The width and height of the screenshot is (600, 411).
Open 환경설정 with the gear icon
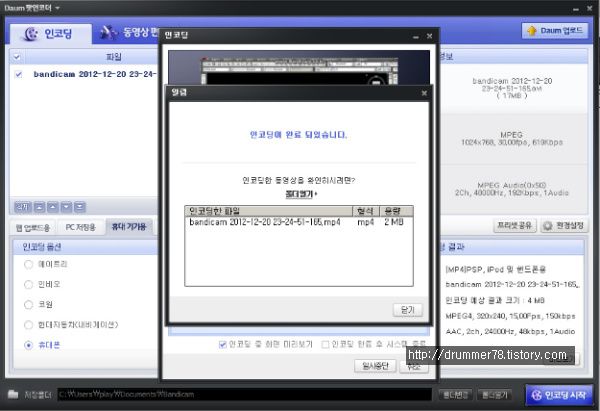(564, 226)
